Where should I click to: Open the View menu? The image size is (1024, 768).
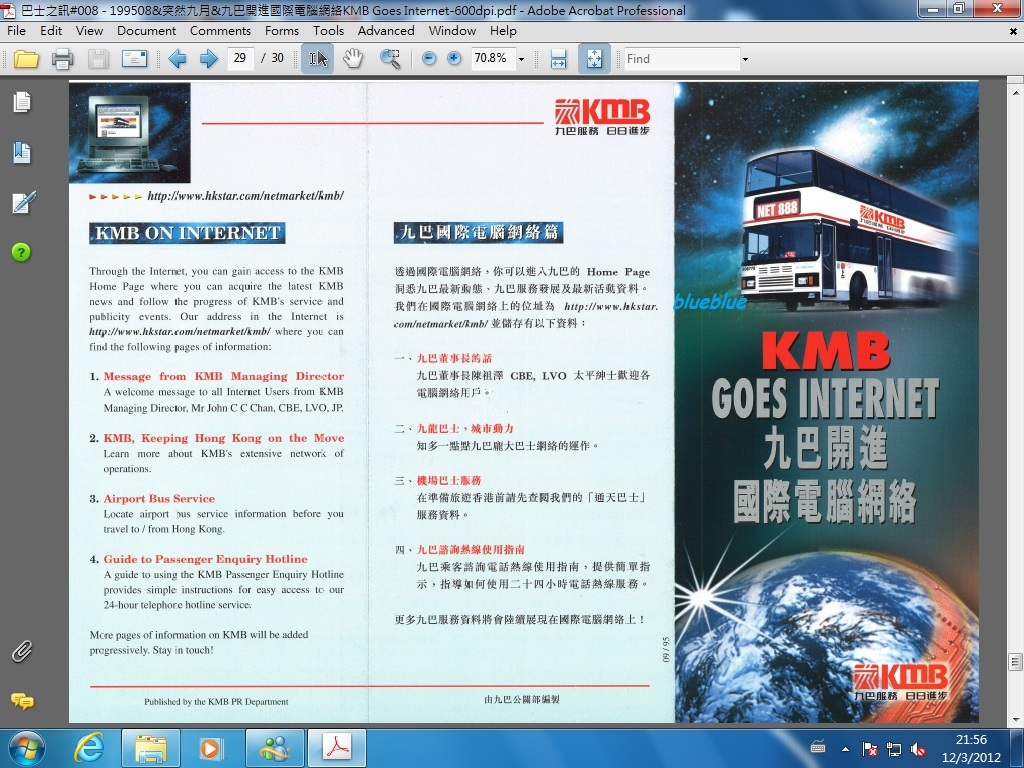pos(89,31)
